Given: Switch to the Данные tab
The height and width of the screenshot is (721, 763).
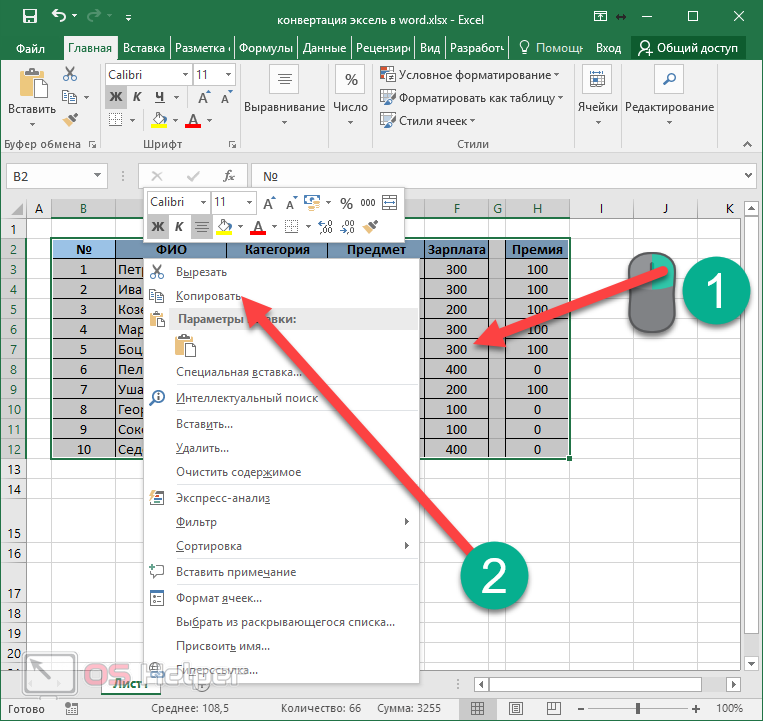Looking at the screenshot, I should pos(324,48).
